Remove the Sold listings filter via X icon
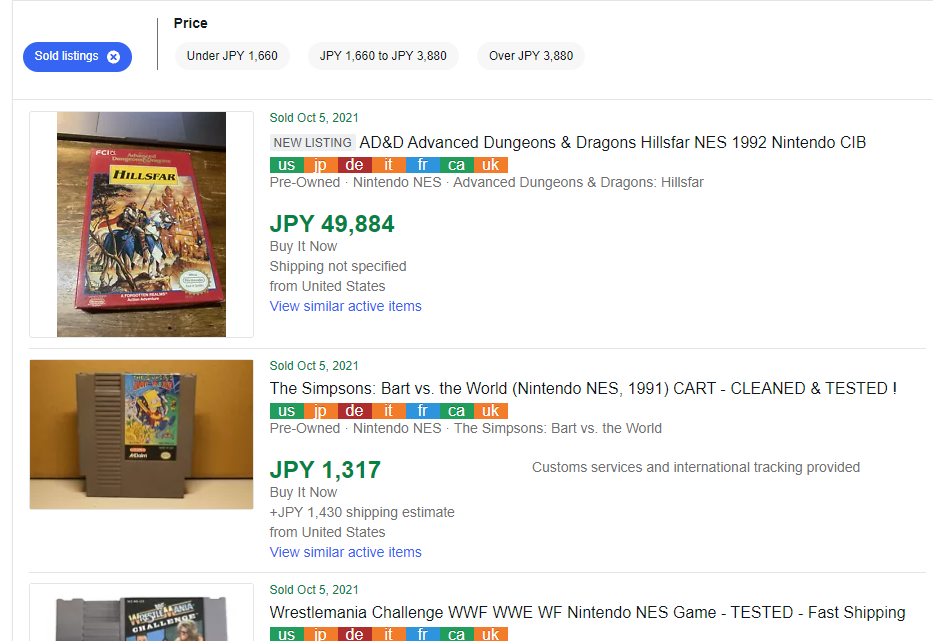 113,57
